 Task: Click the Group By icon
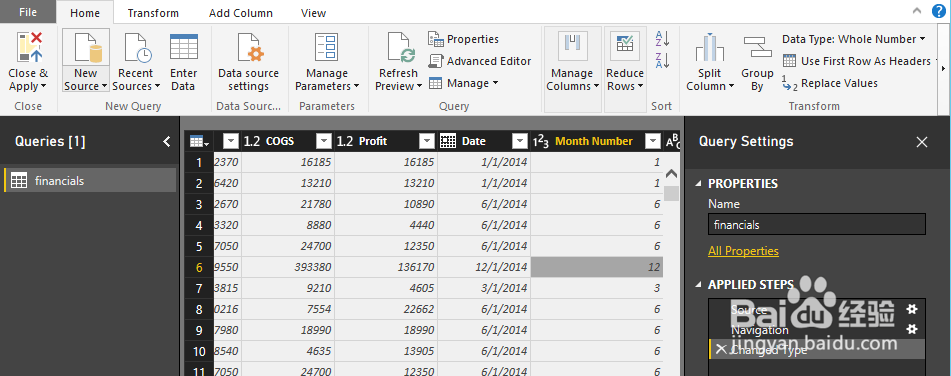pyautogui.click(x=757, y=47)
